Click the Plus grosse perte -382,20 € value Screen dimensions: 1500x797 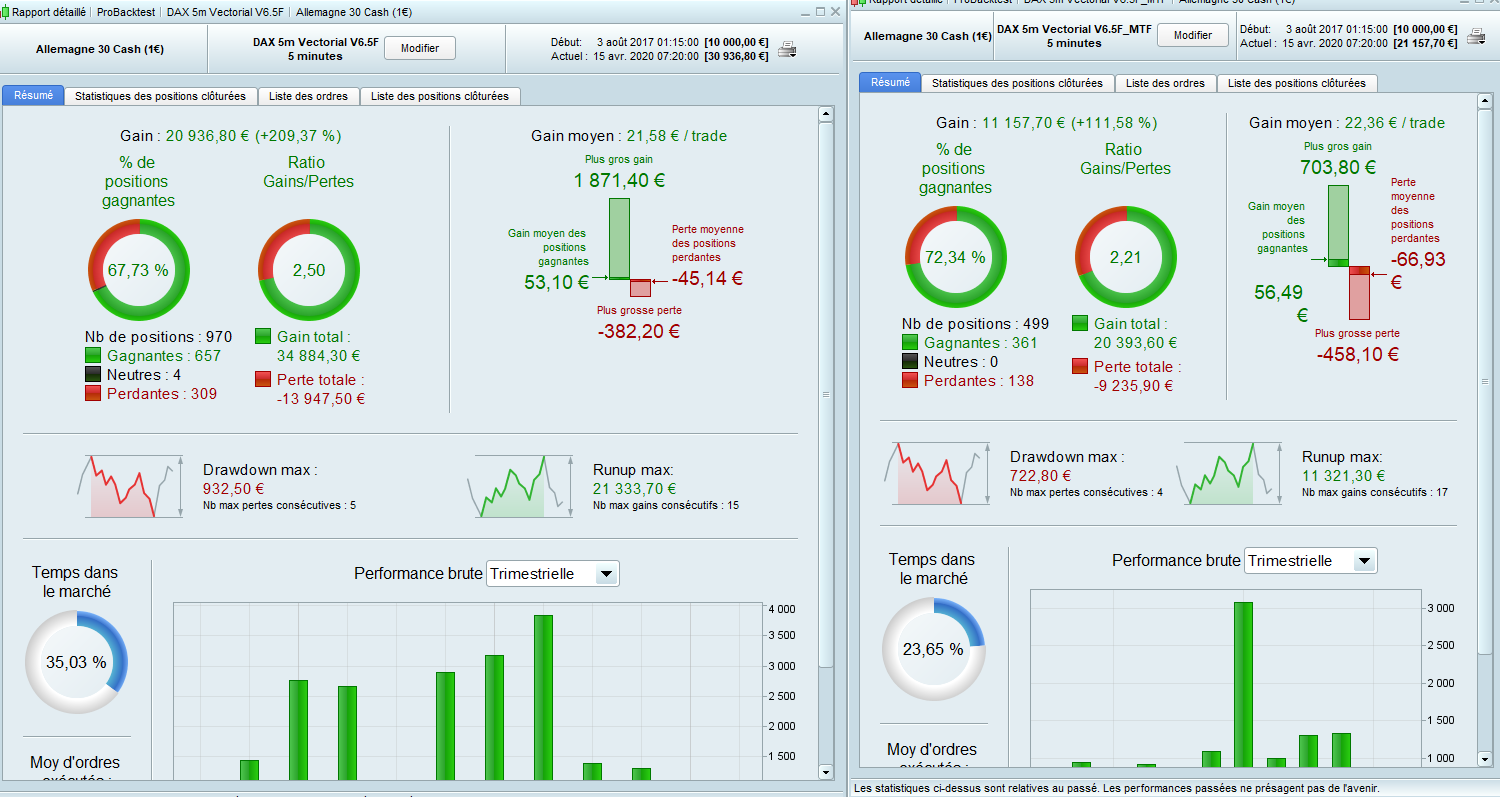click(639, 331)
